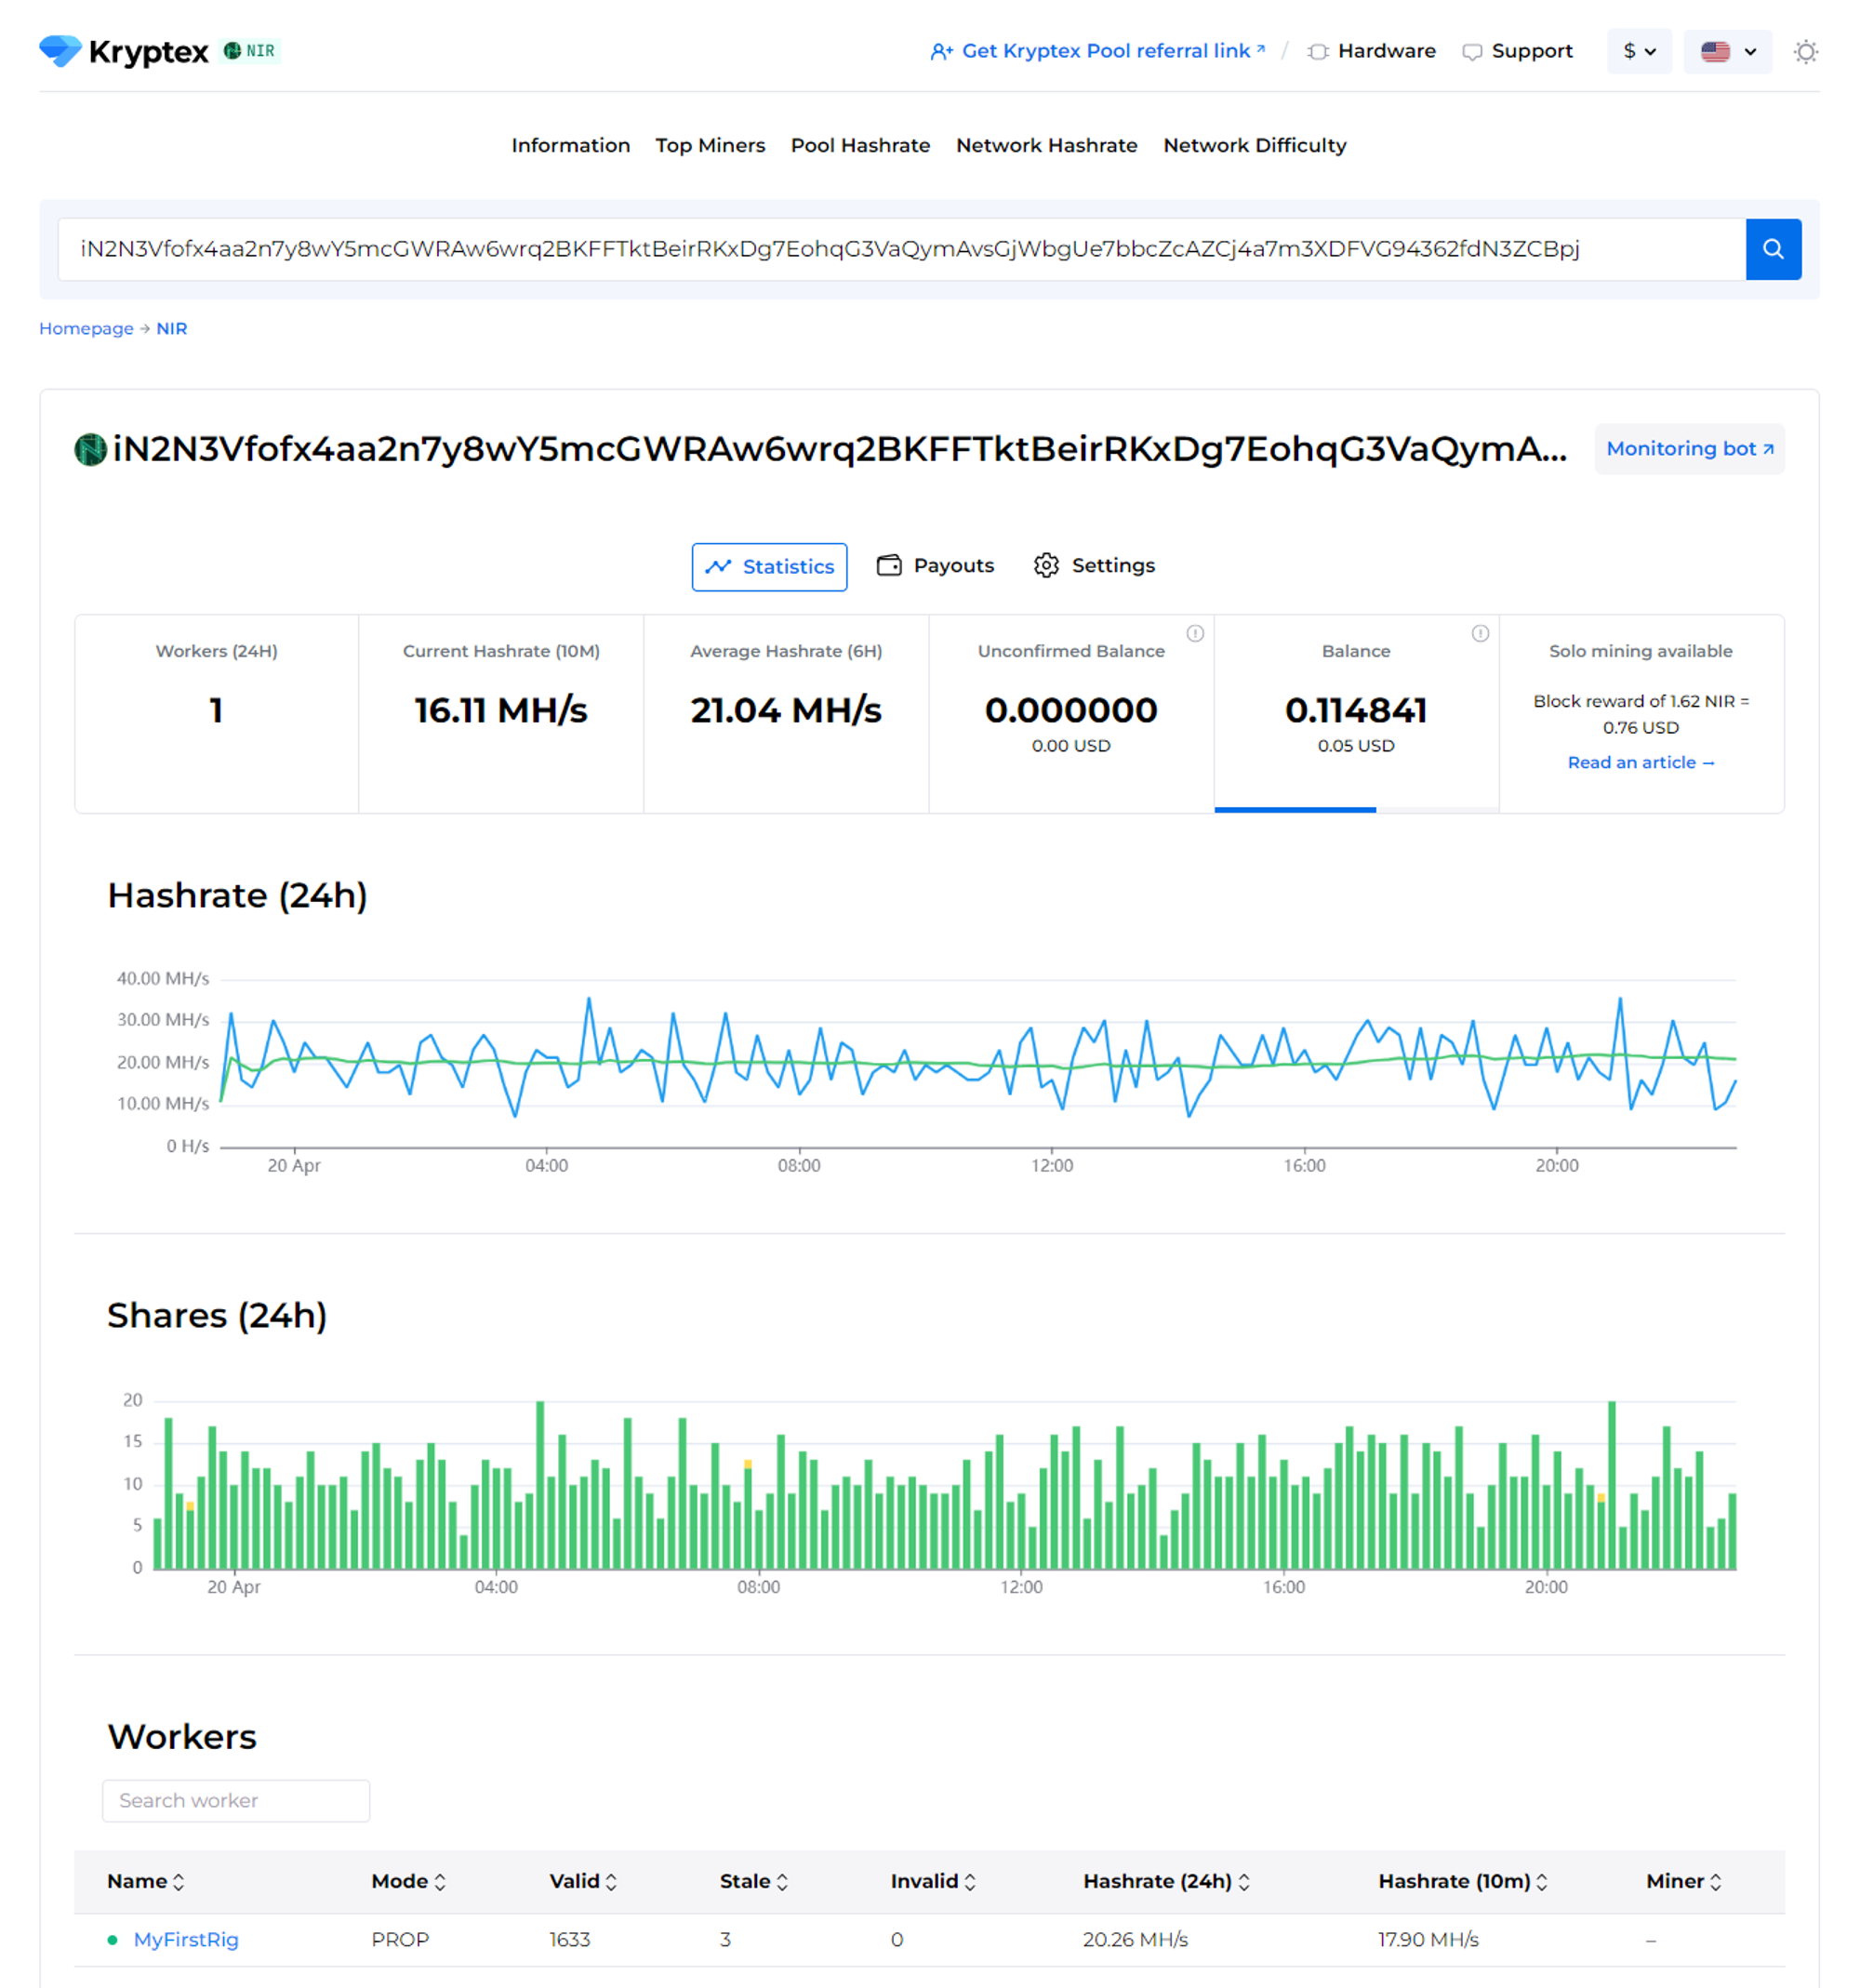Click the NIR coin icon beside the wallet title

tap(91, 449)
